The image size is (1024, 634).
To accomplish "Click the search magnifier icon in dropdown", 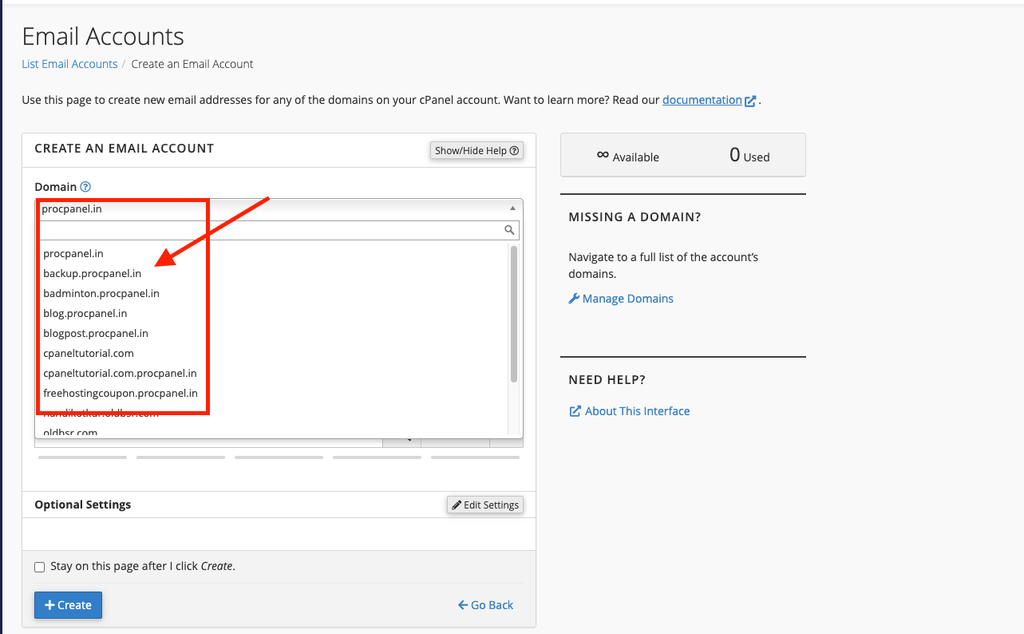I will (509, 230).
